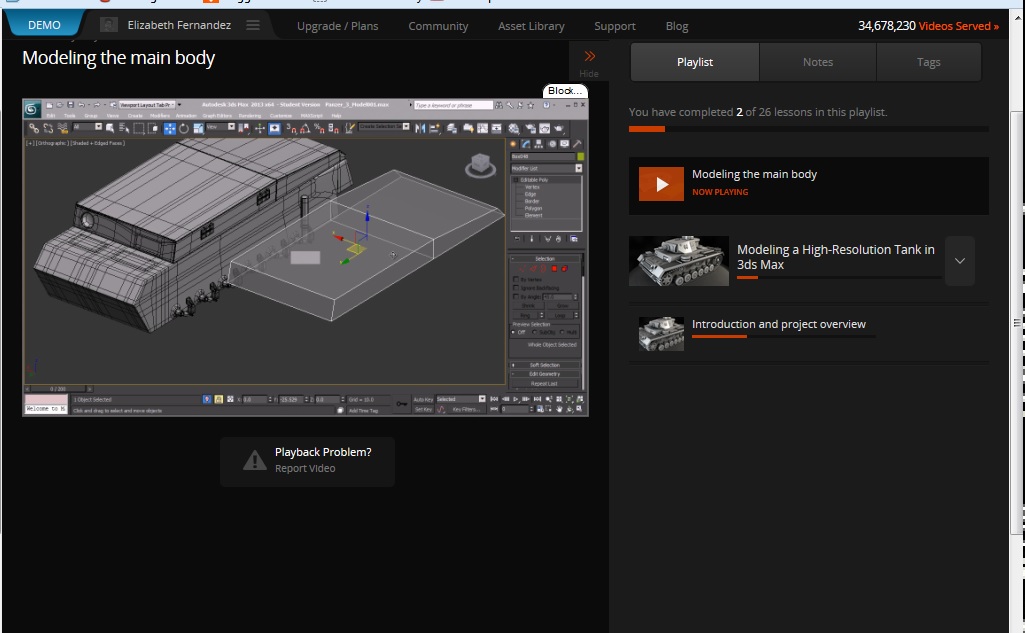The height and width of the screenshot is (633, 1025).
Task: Select the Vertex sub-object icon
Action: tap(521, 268)
